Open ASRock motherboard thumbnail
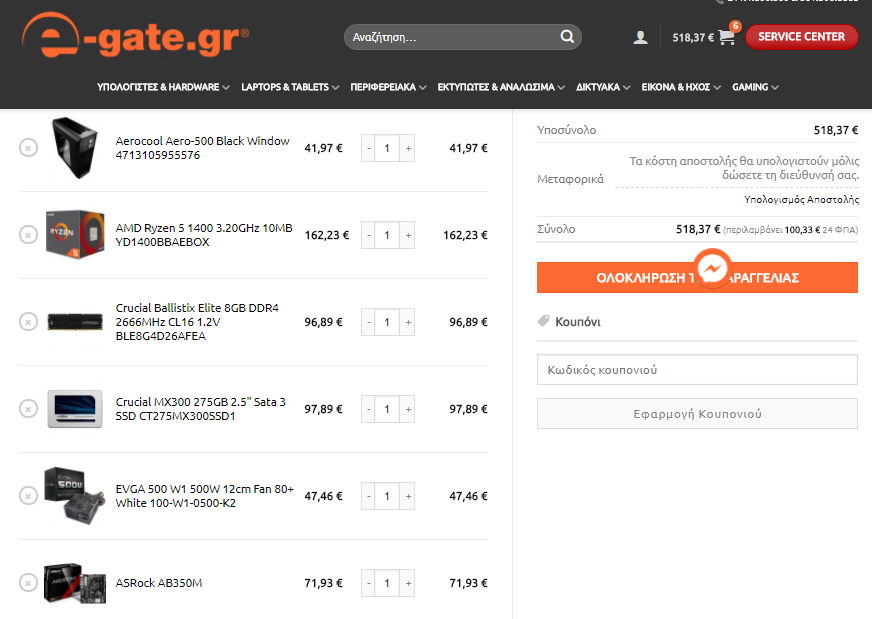Viewport: 872px width, 619px height. pyautogui.click(x=75, y=583)
